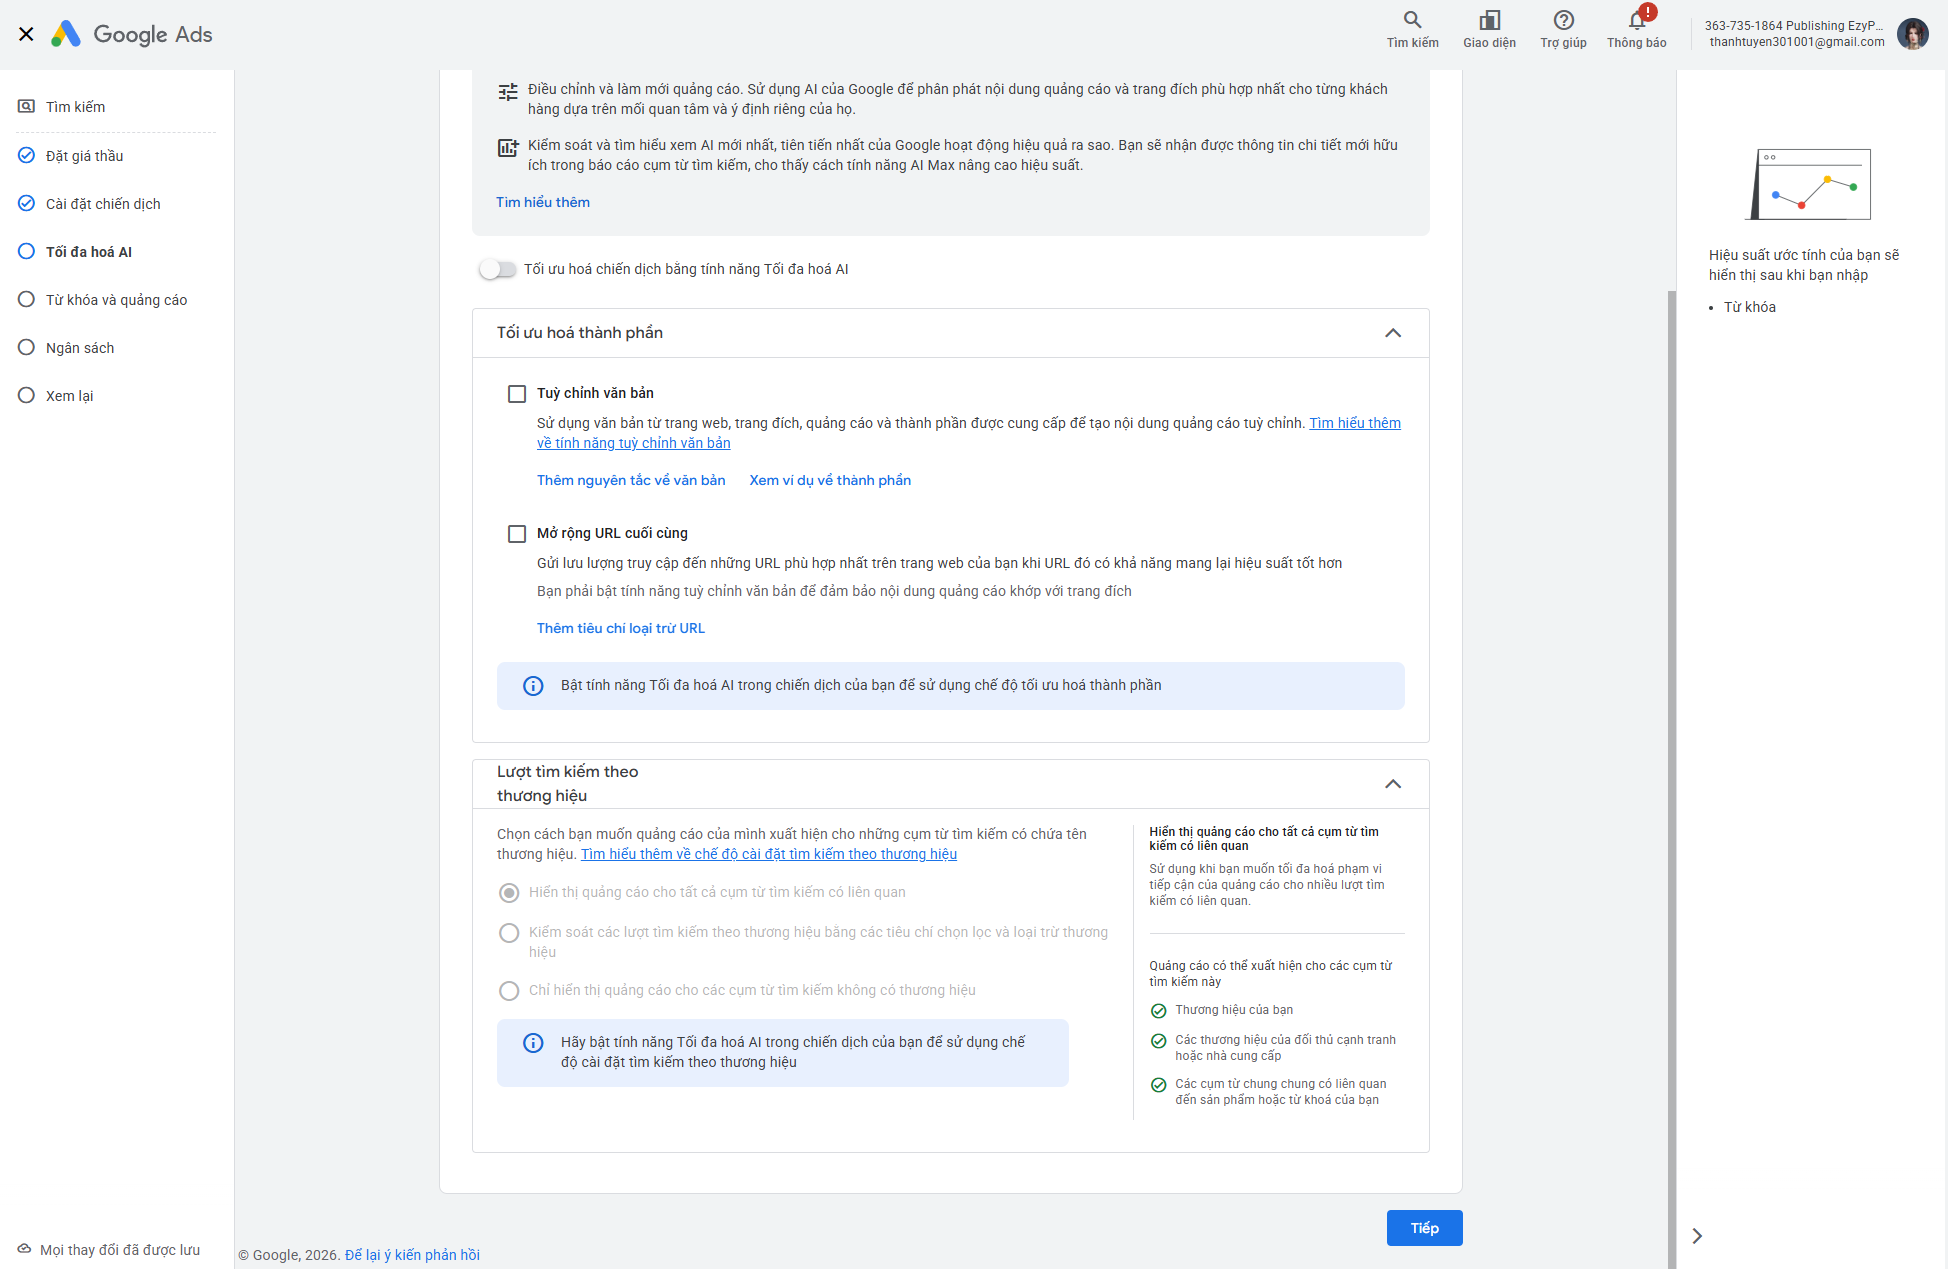Check the Mở rộng URL cuối cùng checkbox
The height and width of the screenshot is (1269, 1948).
pos(517,534)
